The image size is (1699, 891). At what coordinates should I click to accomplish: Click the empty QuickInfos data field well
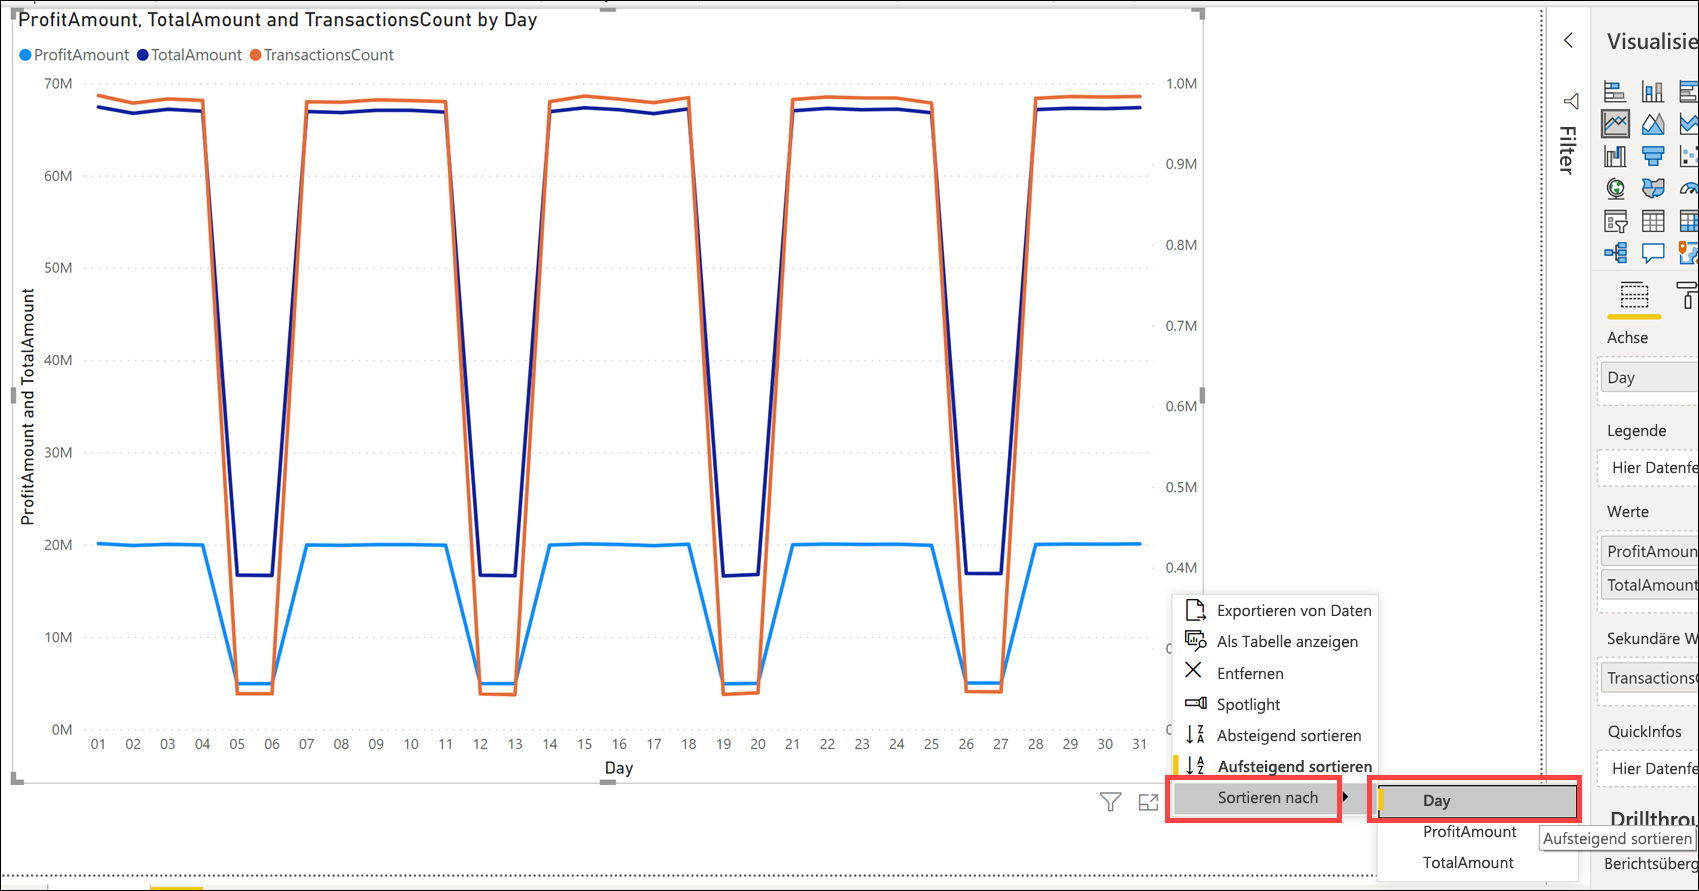[x=1648, y=768]
